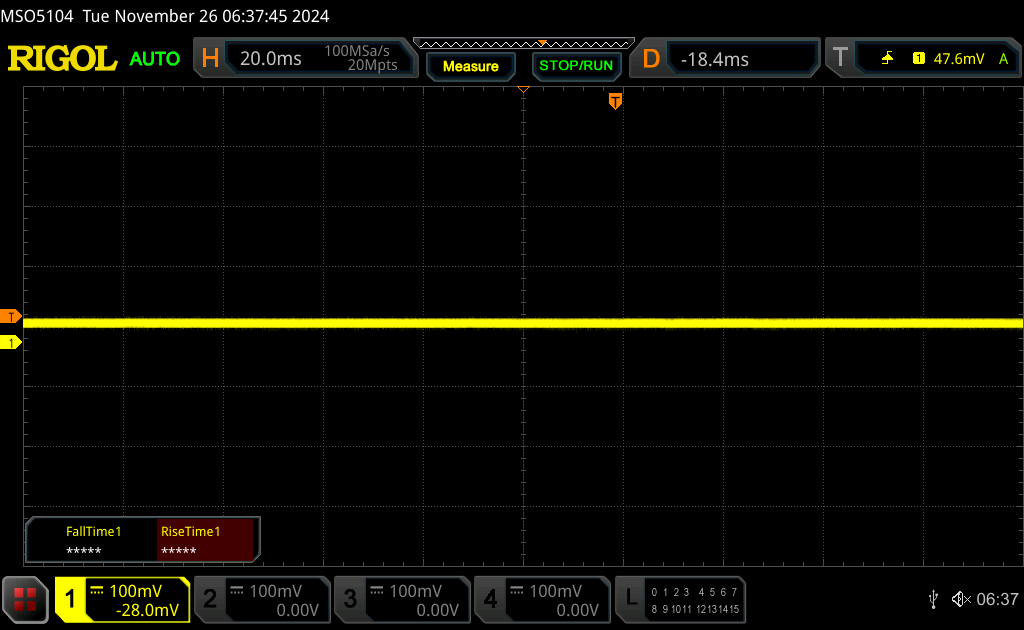
Task: Enable channel 4
Action: point(542,599)
